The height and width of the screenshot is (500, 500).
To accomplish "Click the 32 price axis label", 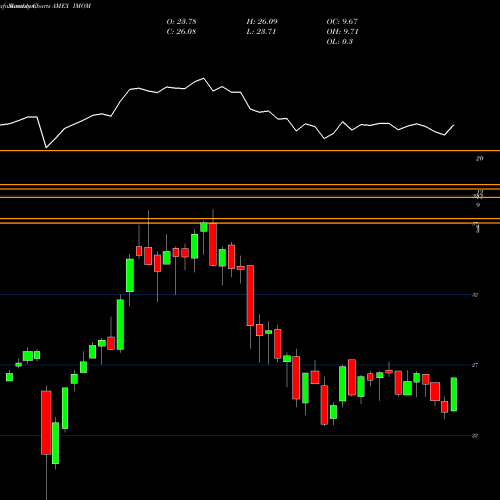I will (475, 295).
